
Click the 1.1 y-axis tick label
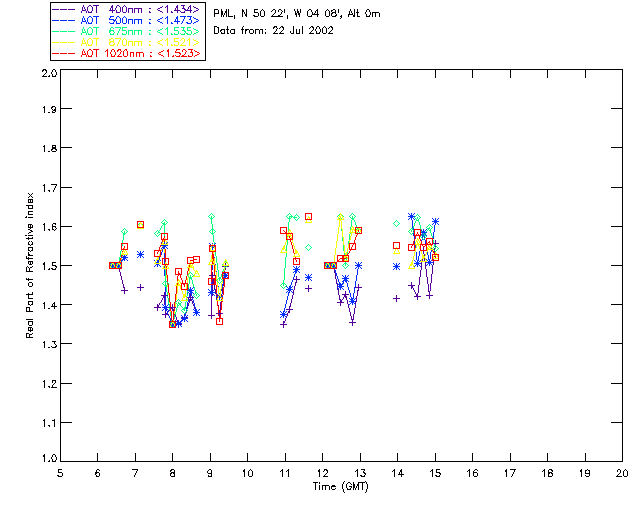[49, 423]
